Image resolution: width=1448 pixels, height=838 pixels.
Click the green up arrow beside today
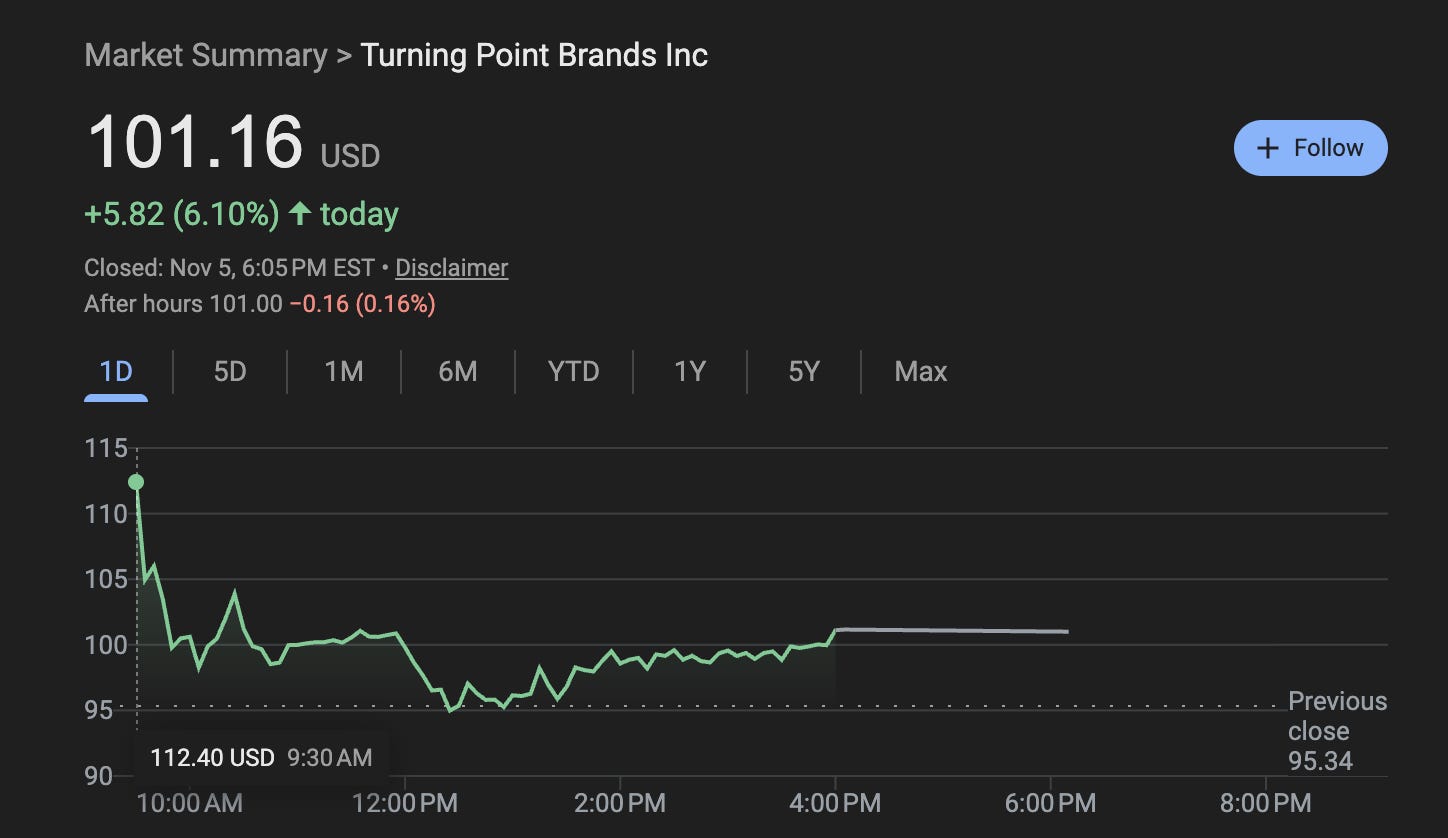pyautogui.click(x=299, y=213)
